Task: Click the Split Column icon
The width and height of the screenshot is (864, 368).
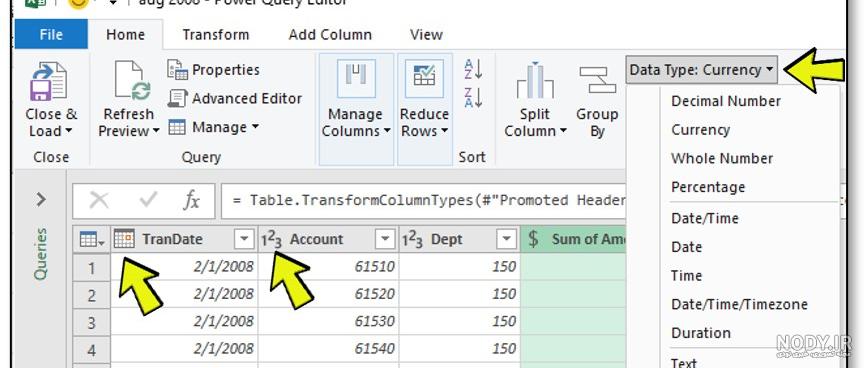Action: tap(535, 81)
